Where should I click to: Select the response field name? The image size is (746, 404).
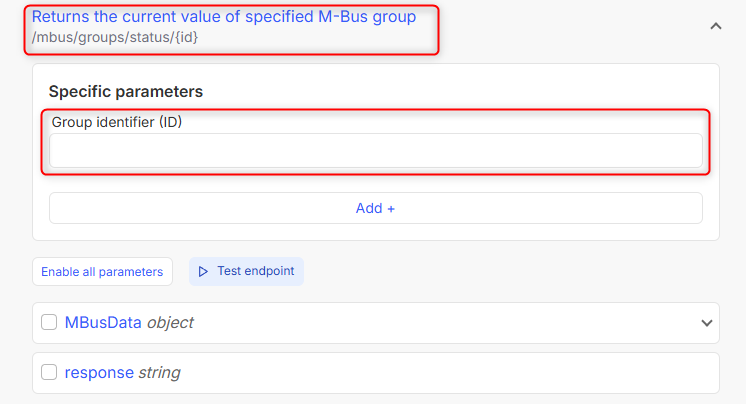click(99, 373)
